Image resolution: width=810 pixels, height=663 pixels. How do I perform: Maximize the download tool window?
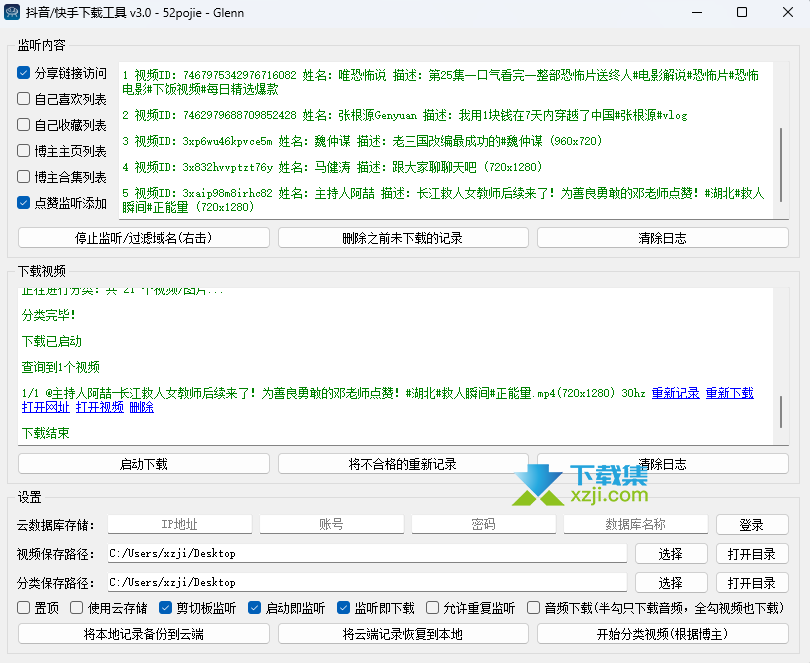(x=742, y=12)
